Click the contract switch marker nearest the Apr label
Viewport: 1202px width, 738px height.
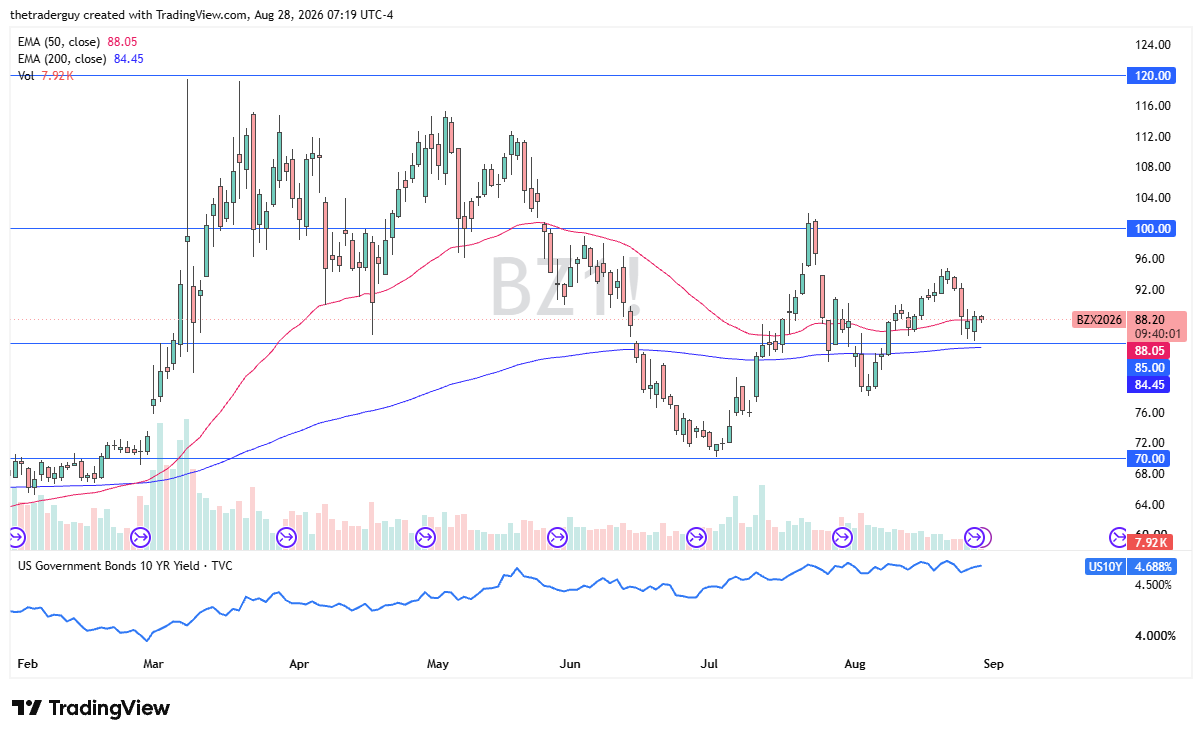point(285,538)
